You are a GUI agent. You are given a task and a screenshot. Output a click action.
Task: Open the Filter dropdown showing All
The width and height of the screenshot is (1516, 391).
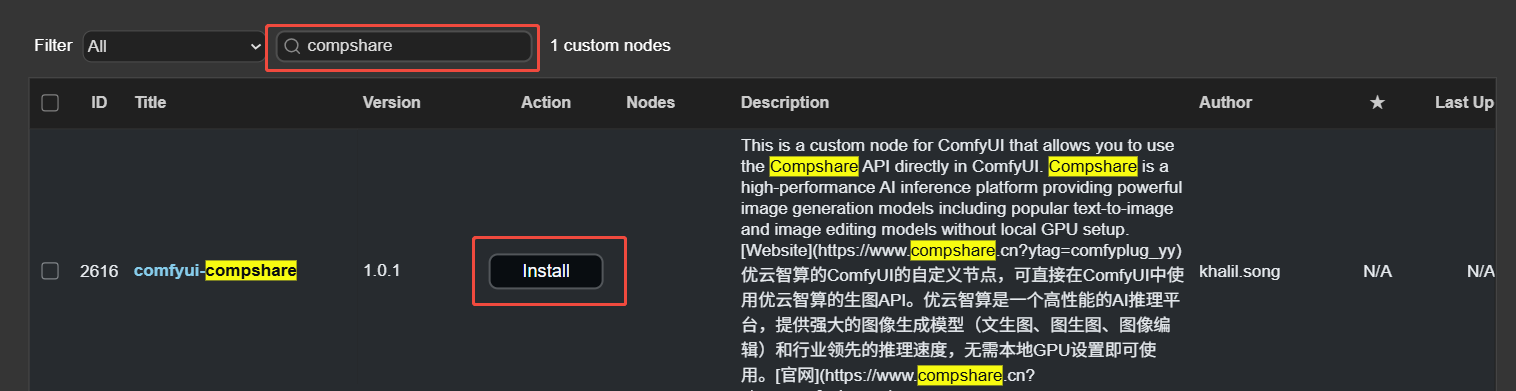pyautogui.click(x=174, y=46)
